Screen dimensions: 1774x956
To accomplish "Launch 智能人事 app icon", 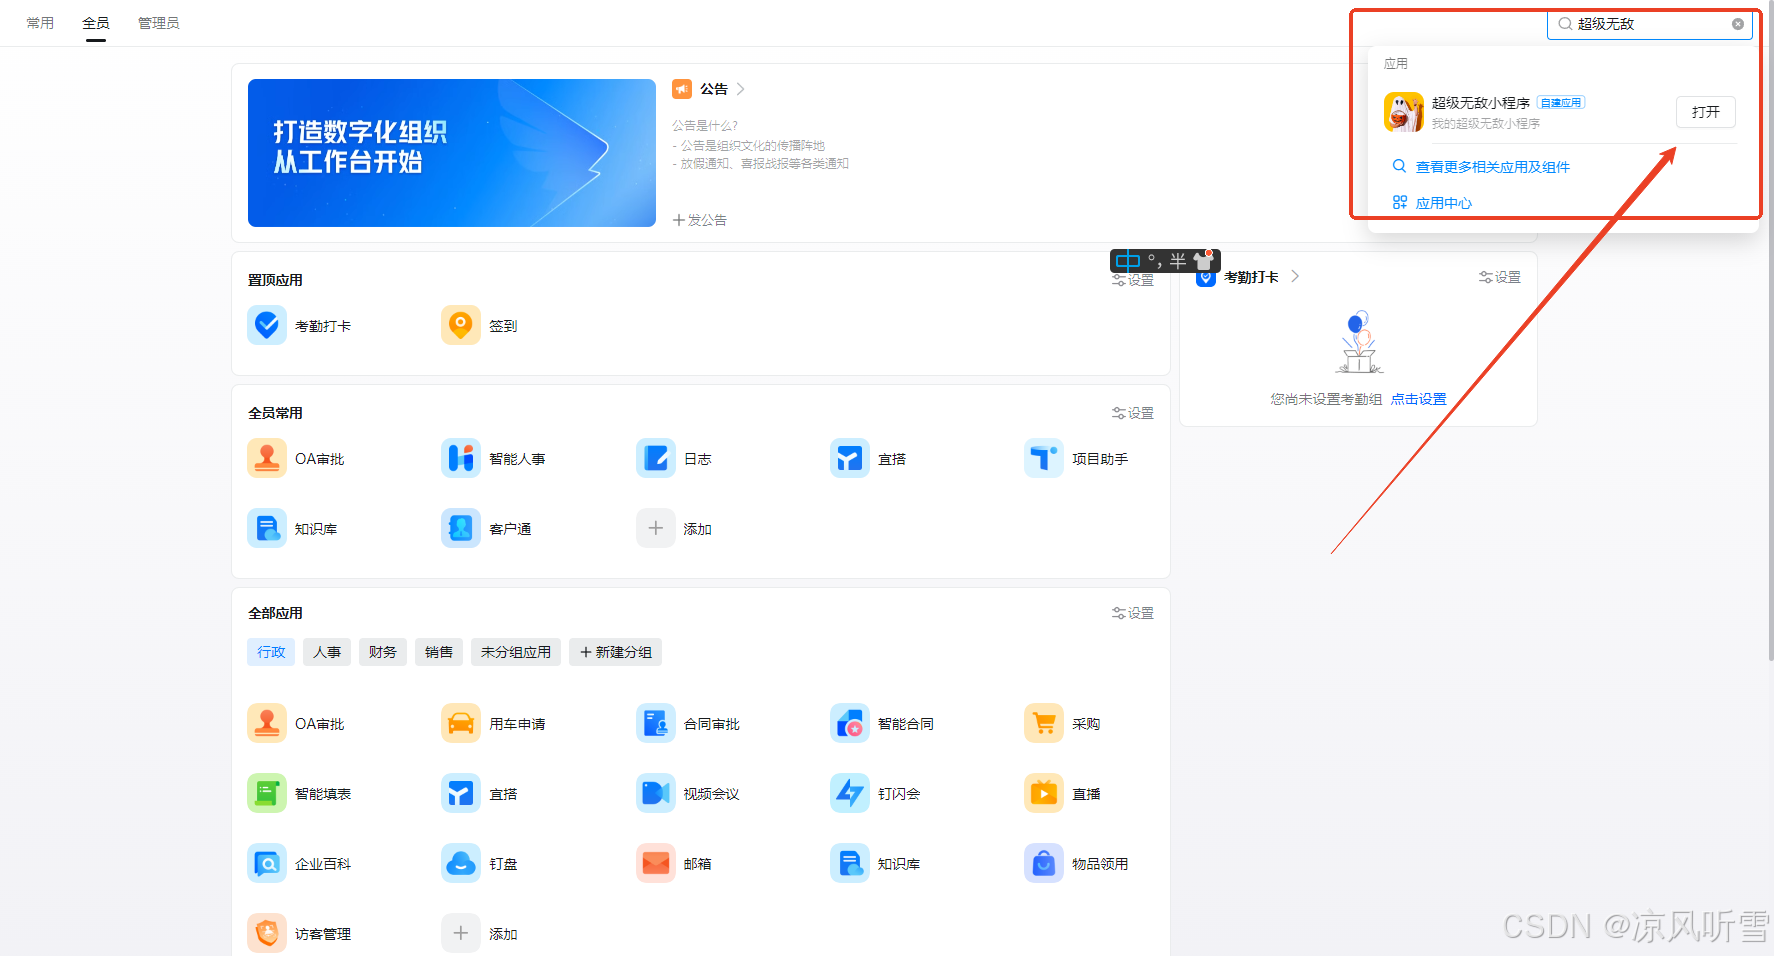I will 461,458.
